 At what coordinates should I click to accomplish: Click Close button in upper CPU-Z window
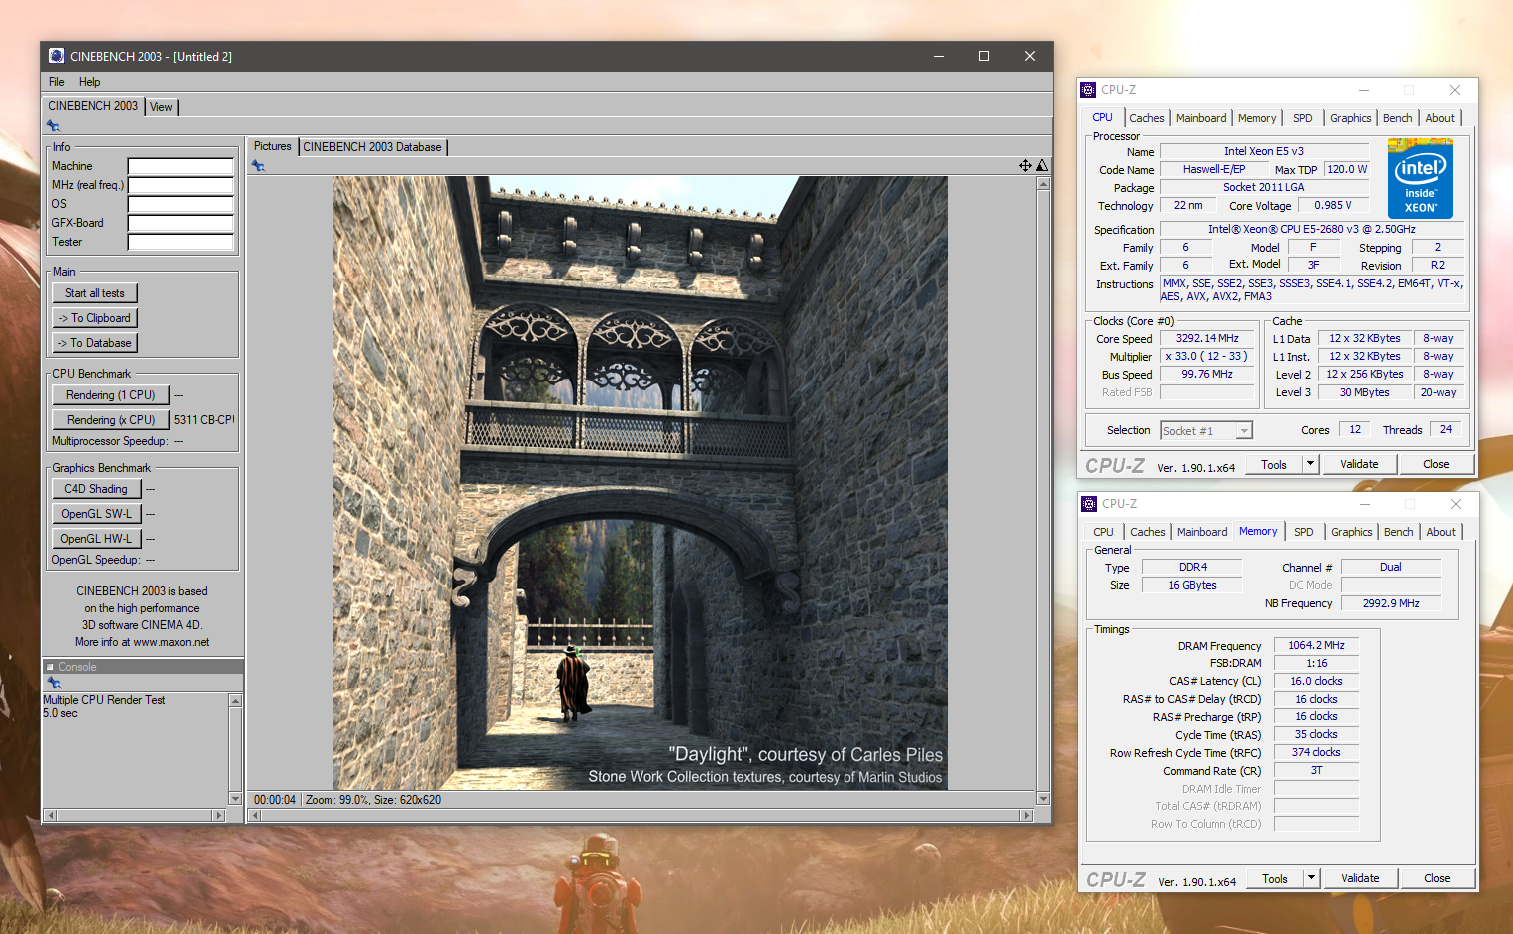pos(1436,464)
